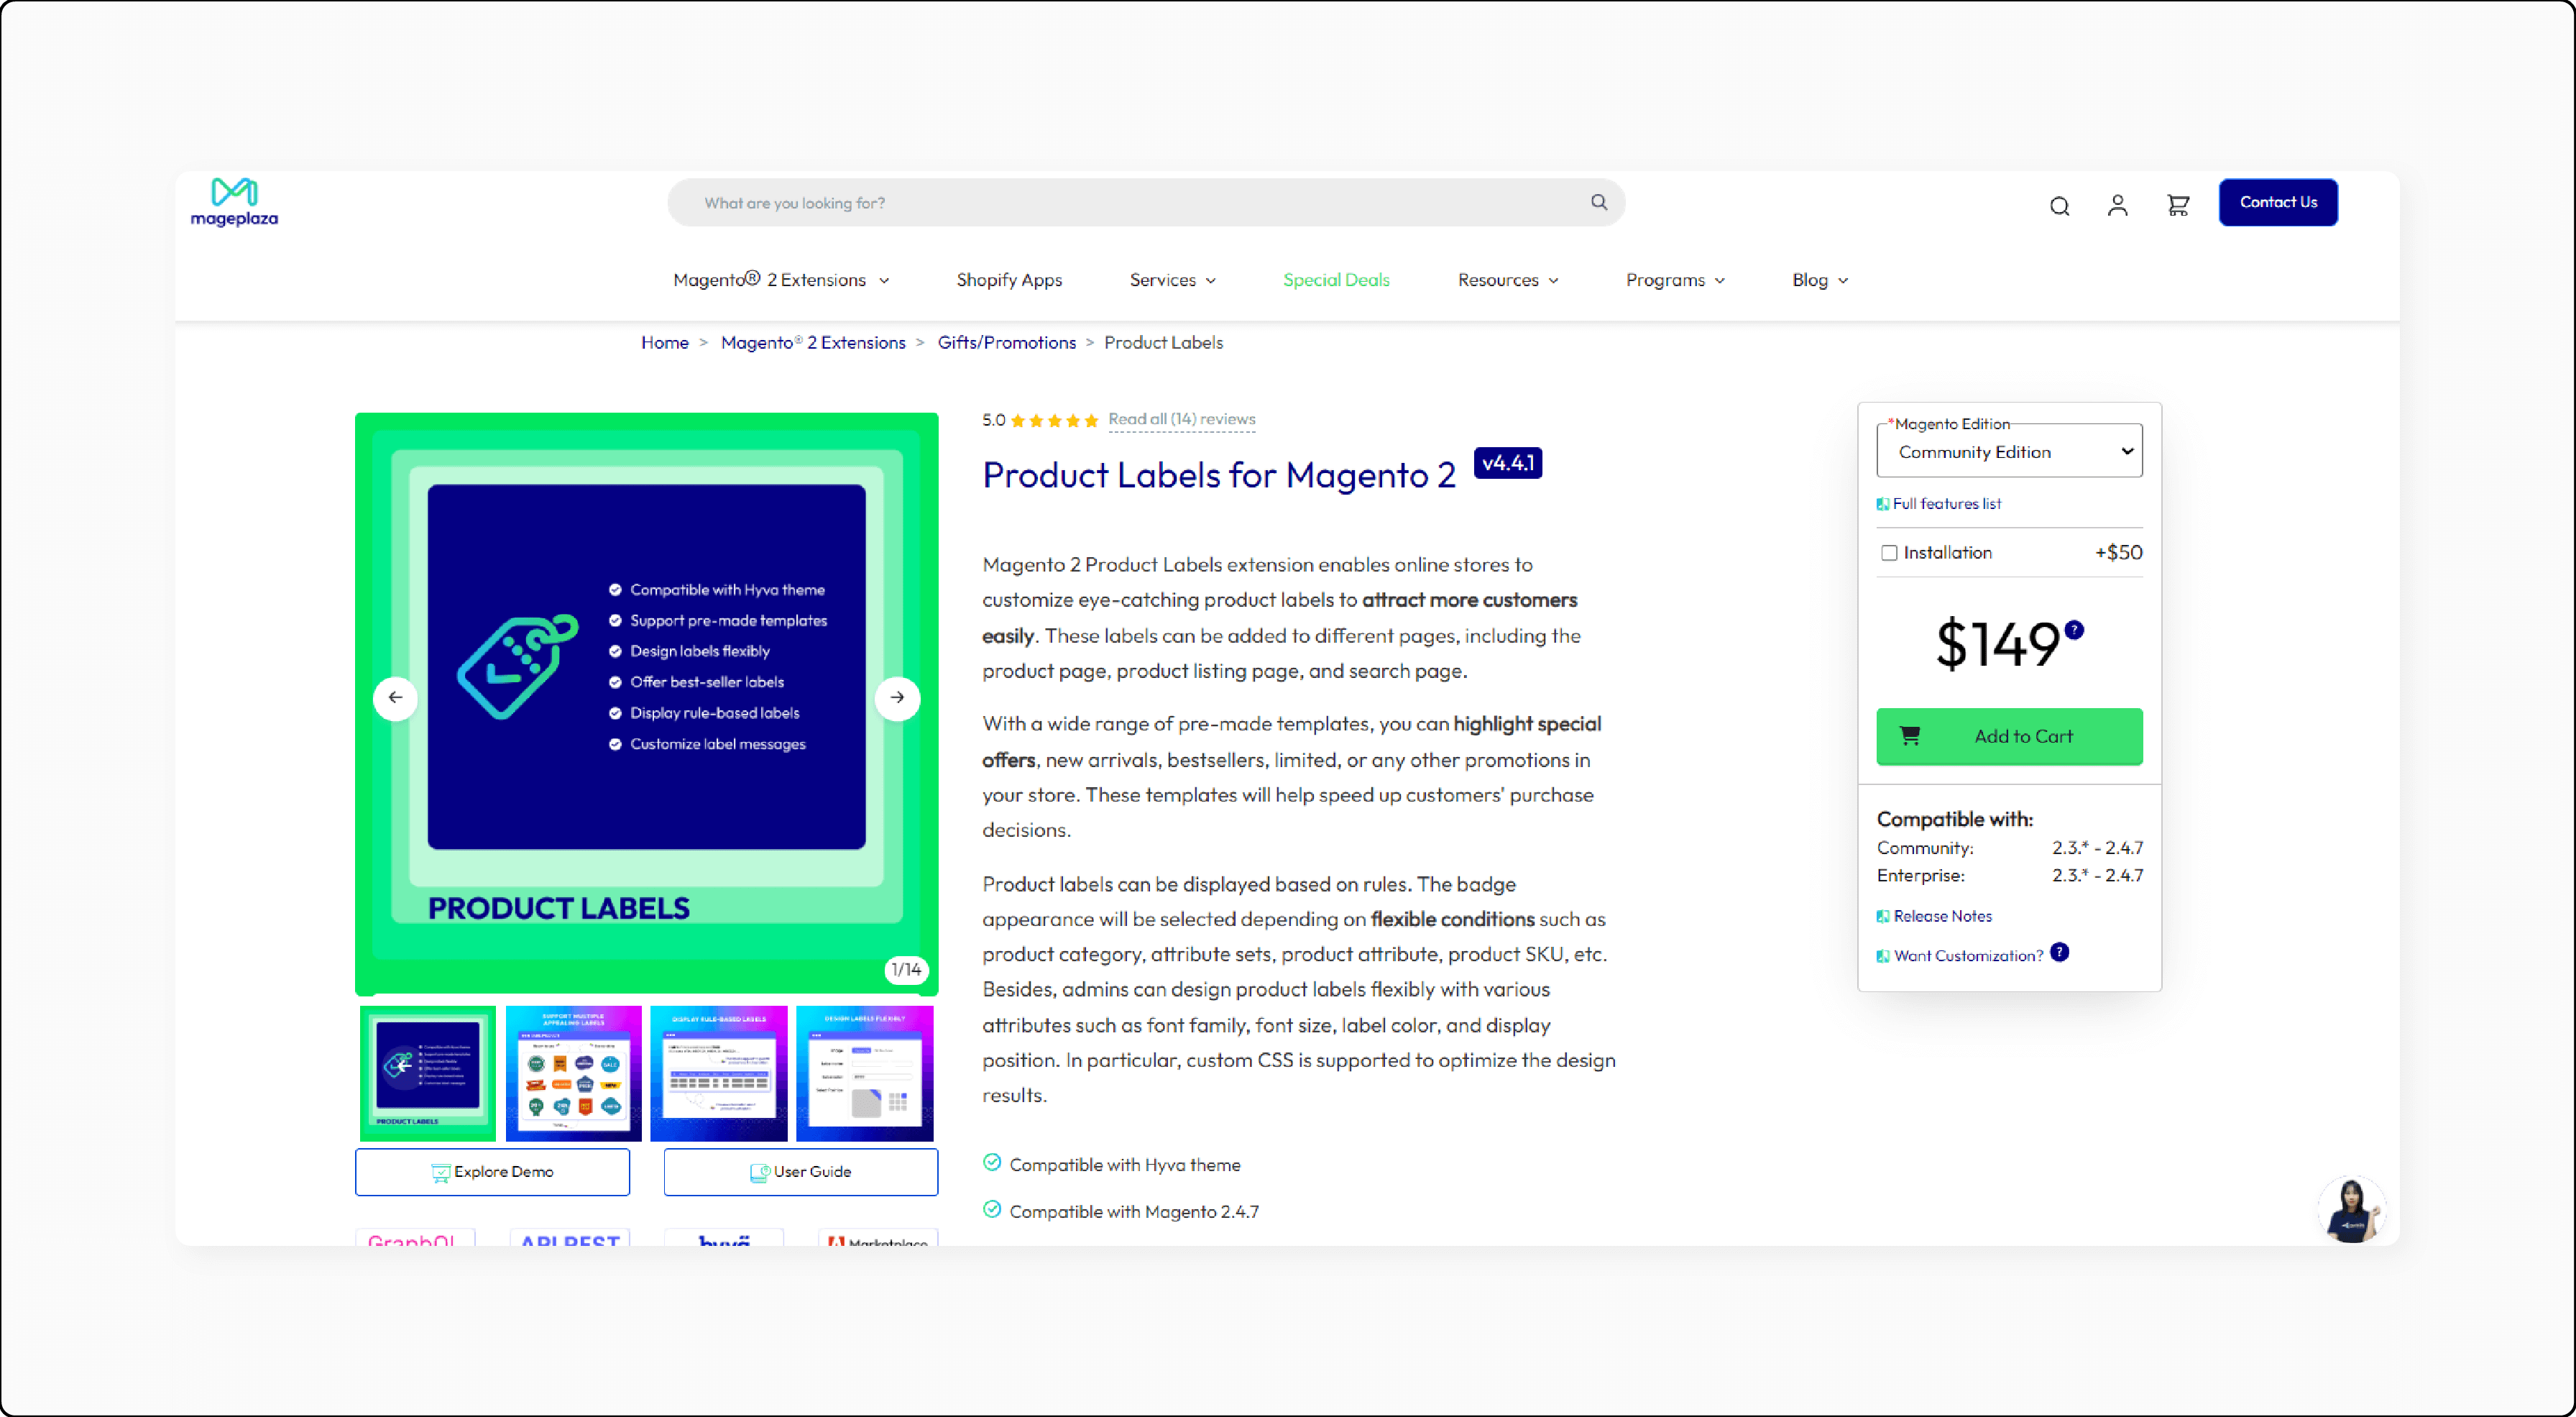Click the Explore Demo button
The image size is (2576, 1417).
(492, 1171)
